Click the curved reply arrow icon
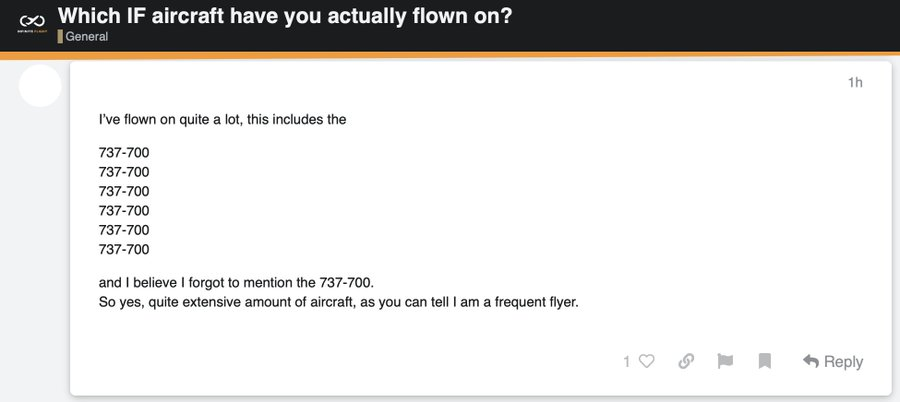Screen dimensions: 900x402 pos(810,361)
